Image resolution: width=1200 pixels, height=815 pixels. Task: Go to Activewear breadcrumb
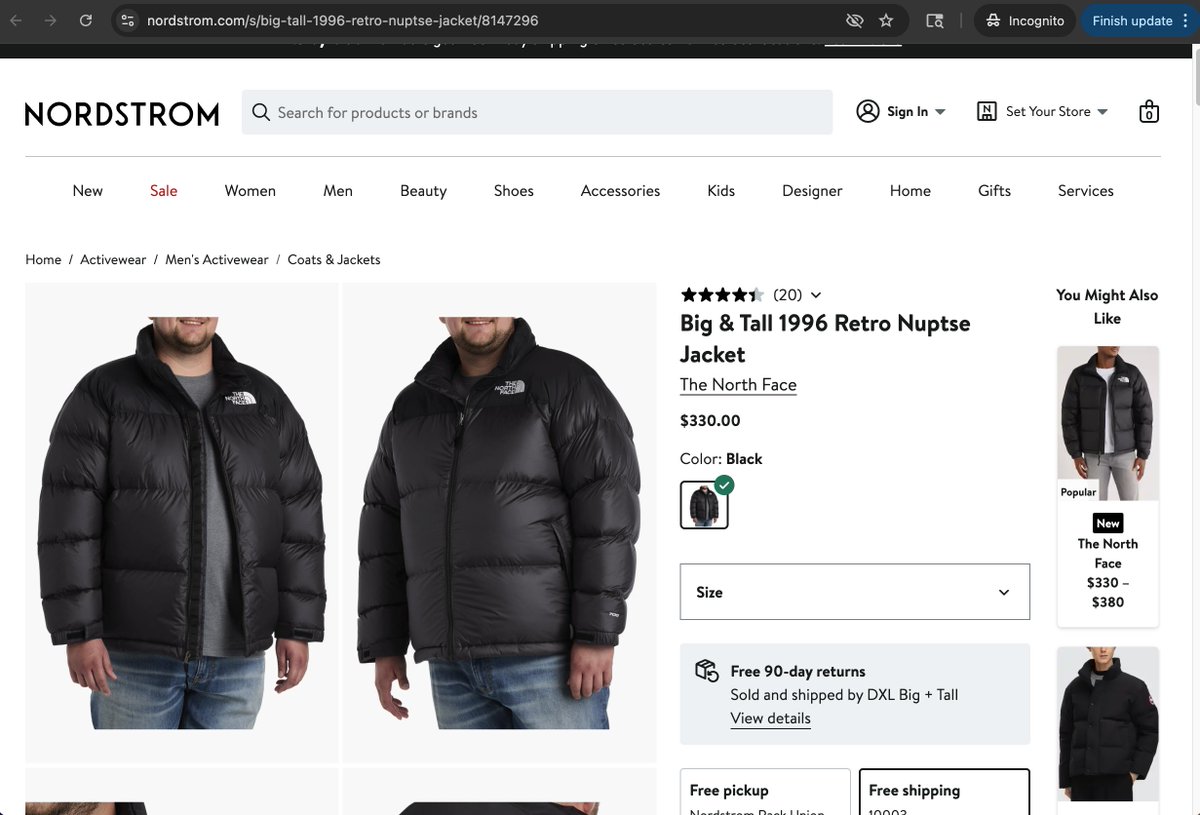pos(113,259)
